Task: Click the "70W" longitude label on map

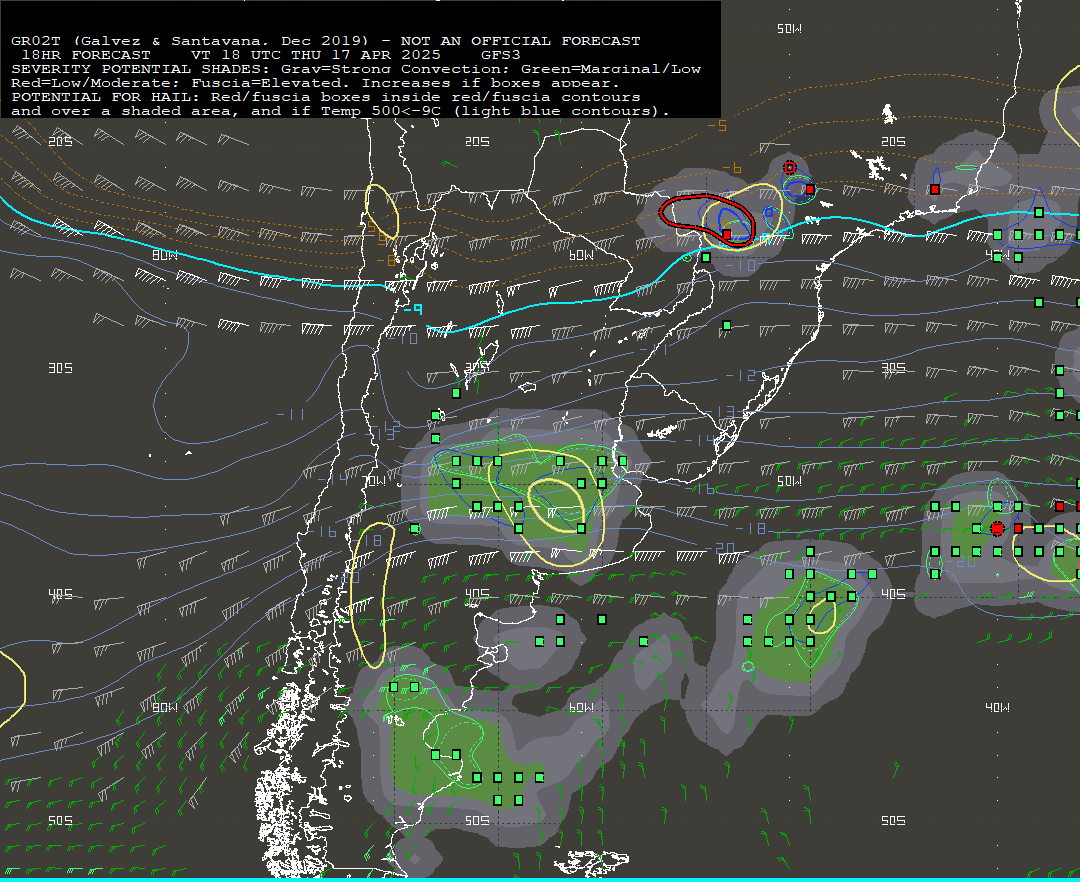Action: point(375,481)
